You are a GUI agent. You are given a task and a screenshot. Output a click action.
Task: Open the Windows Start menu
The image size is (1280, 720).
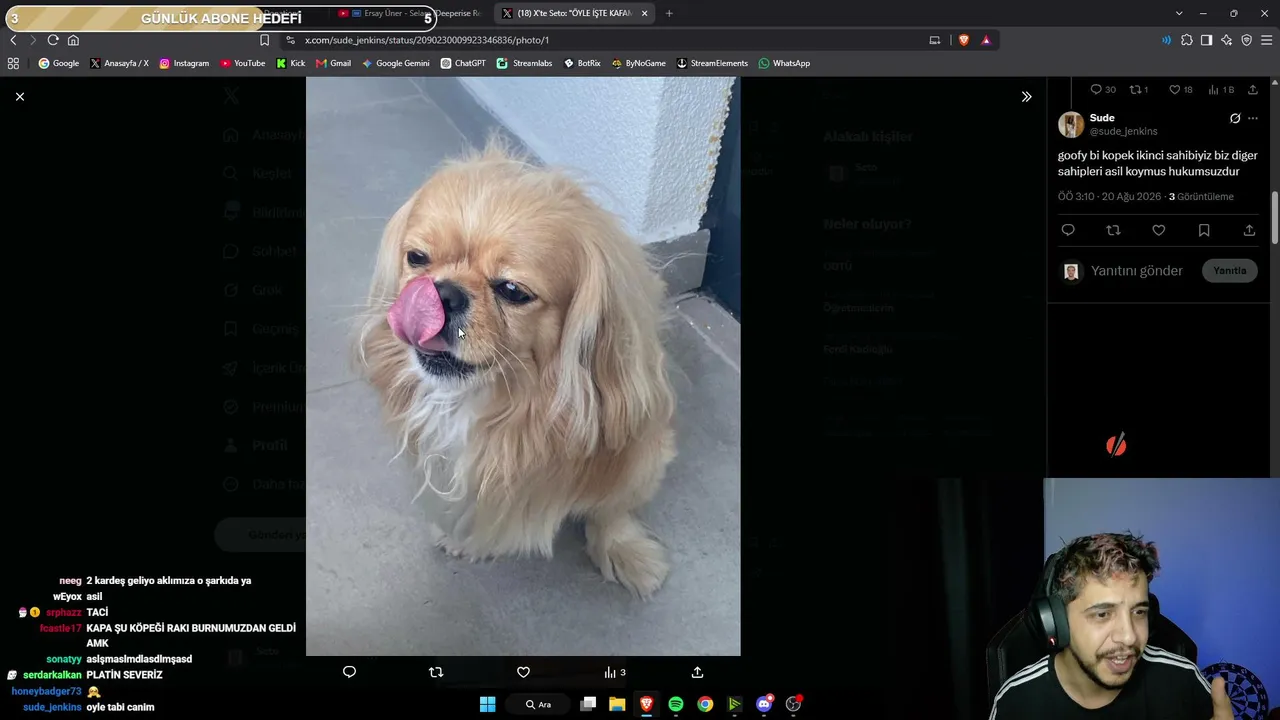[x=487, y=704]
